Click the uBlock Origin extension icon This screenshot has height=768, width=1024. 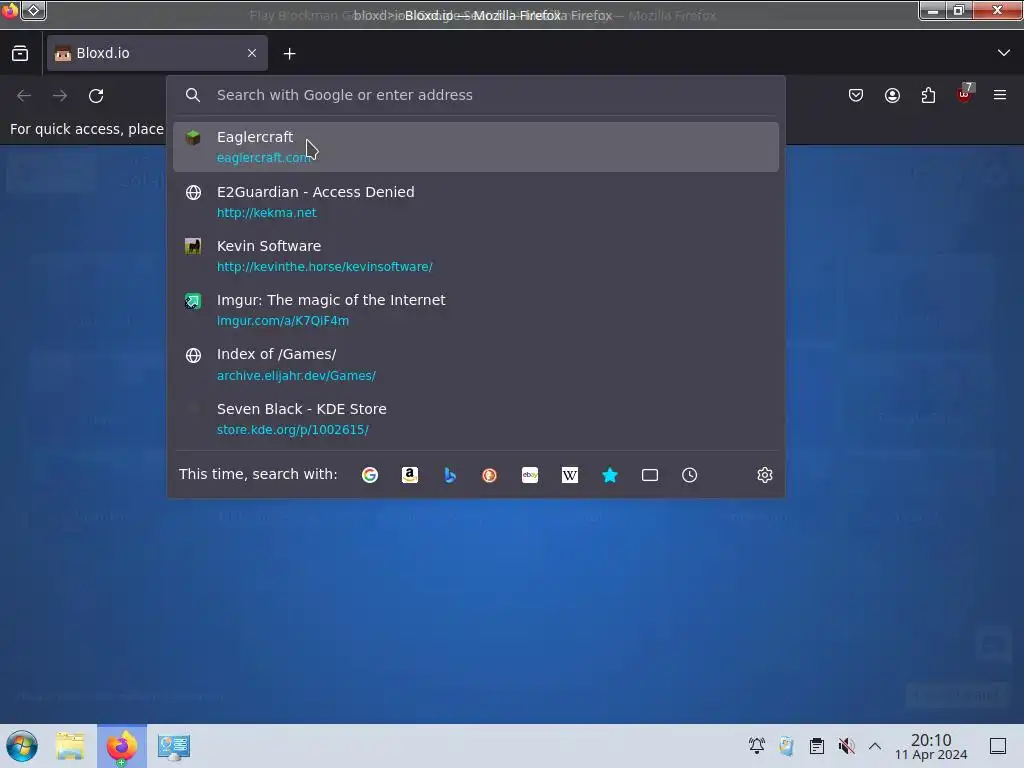coord(965,94)
